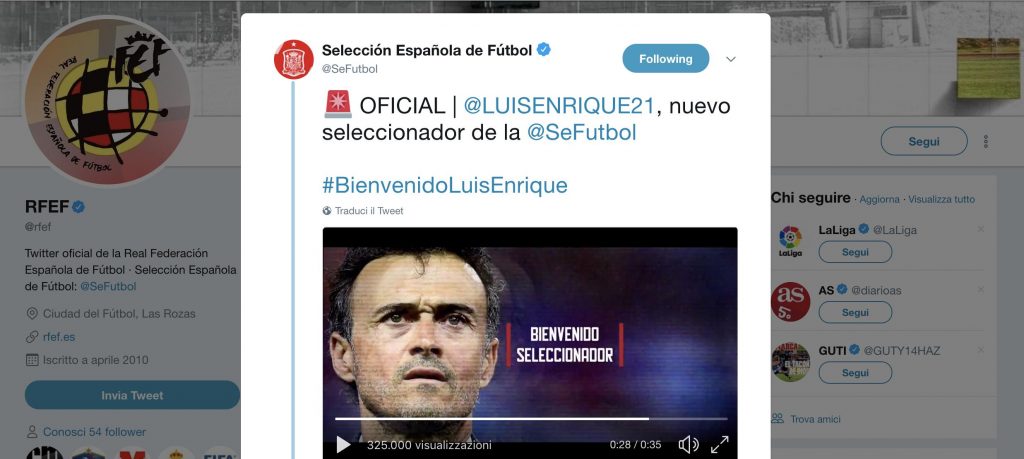Open the RFEF profile three-dot menu

tap(985, 141)
